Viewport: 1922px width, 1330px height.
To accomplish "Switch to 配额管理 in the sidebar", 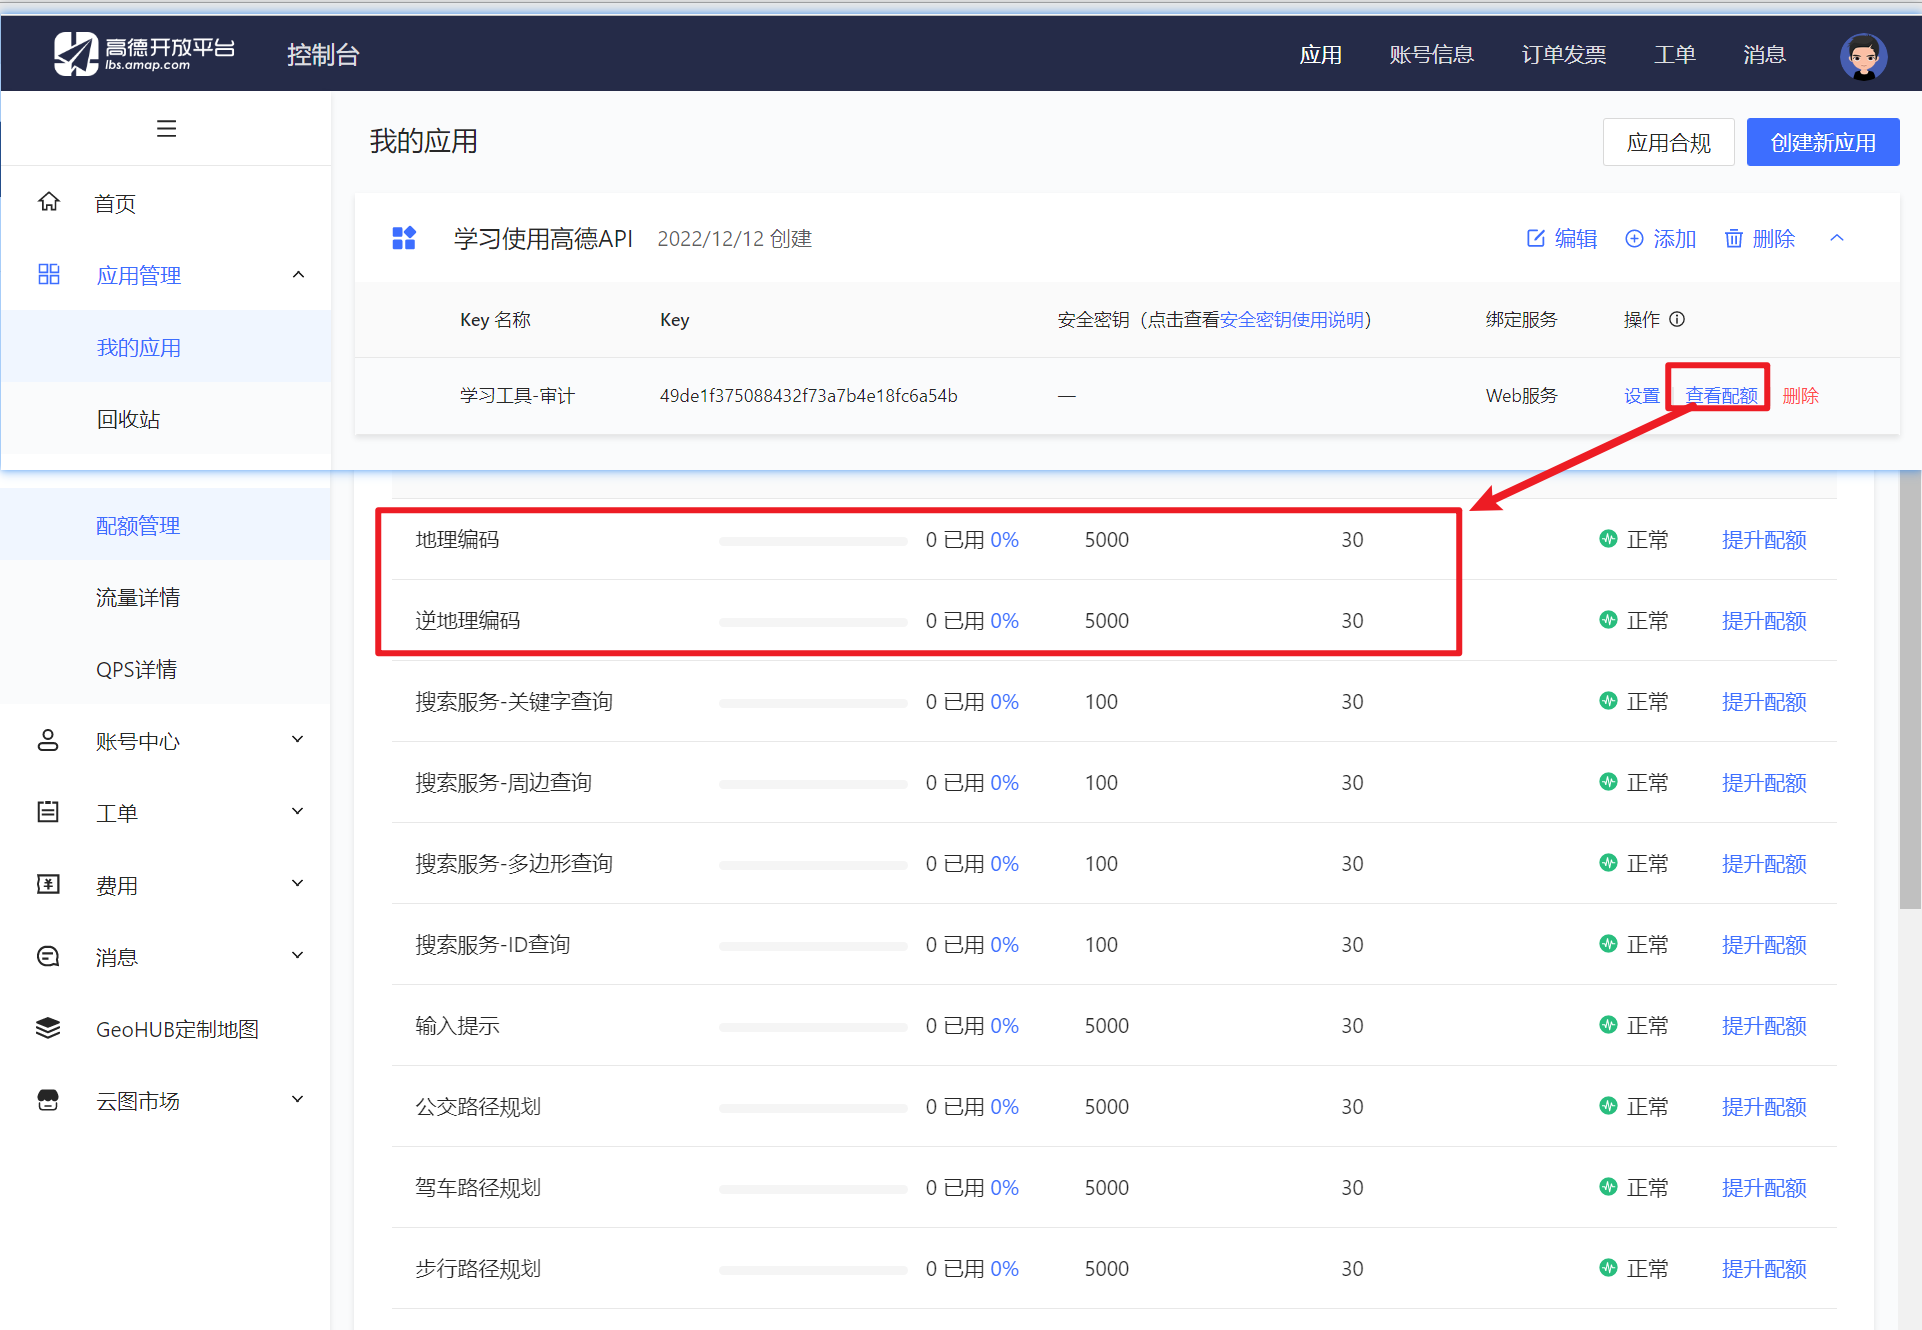I will click(x=138, y=525).
